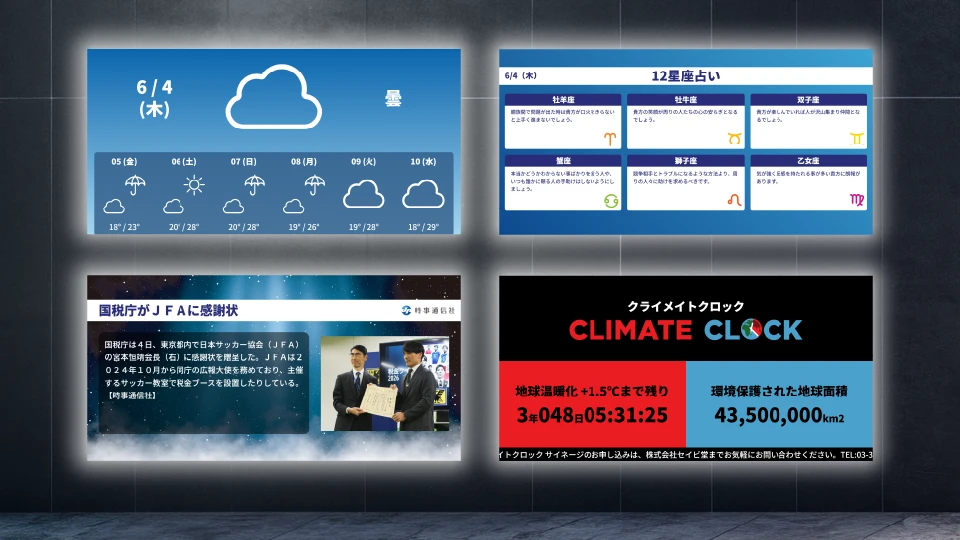Click the Gemini symbol in the 双子座 card

(x=857, y=138)
